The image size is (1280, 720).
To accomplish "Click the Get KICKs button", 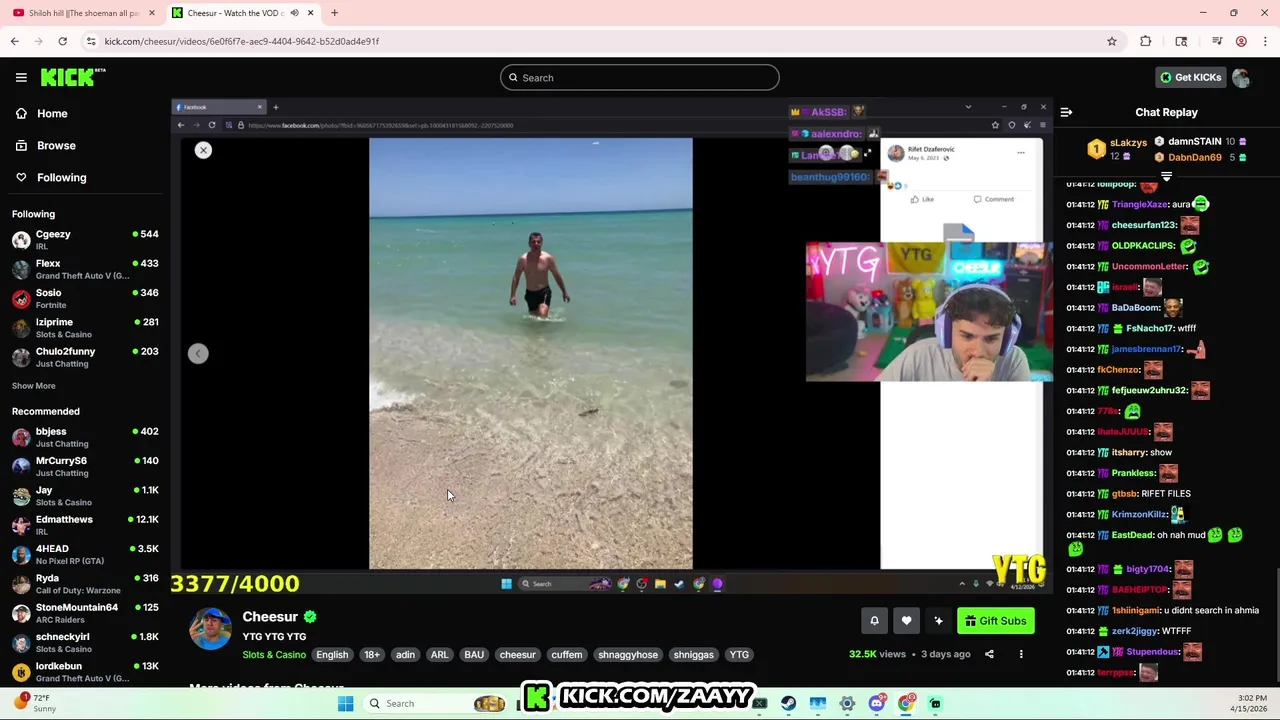I will point(1190,77).
